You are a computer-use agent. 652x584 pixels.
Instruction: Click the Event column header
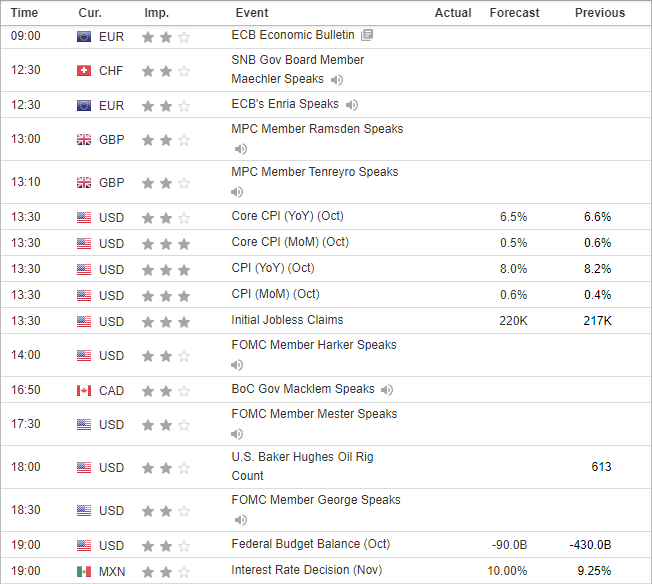(252, 13)
